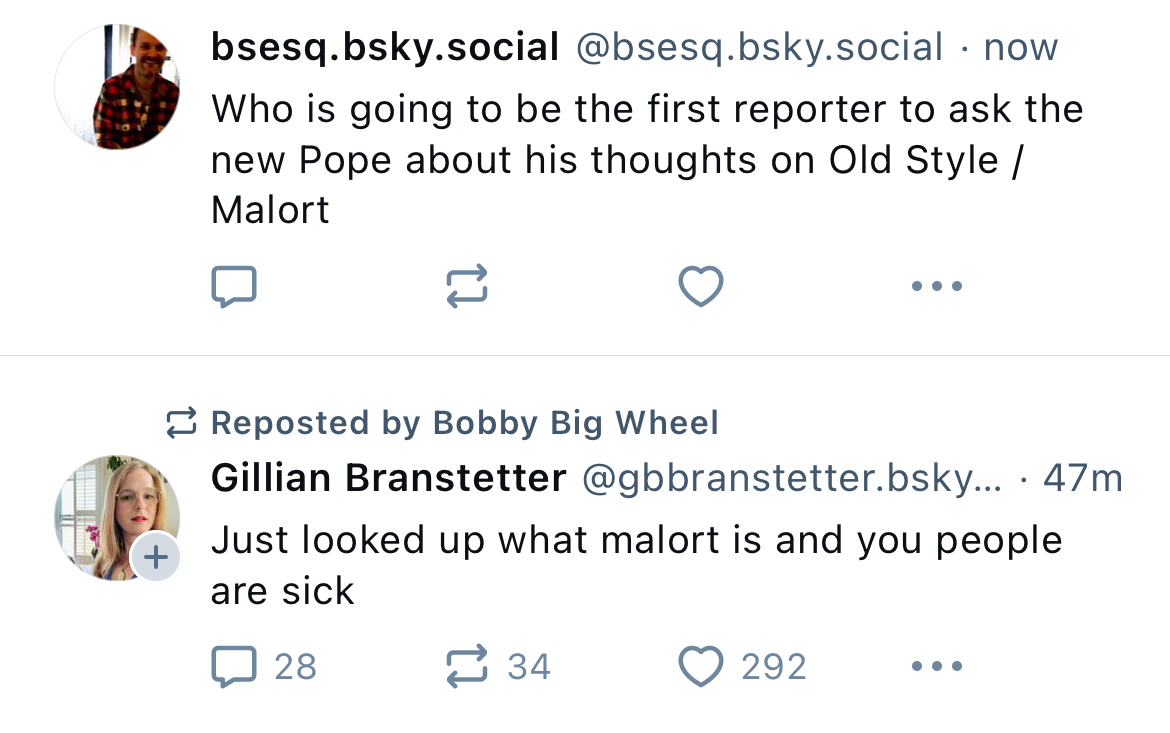Reply to bsesq's post about the Pope
The width and height of the screenshot is (1170, 733).
tap(234, 287)
